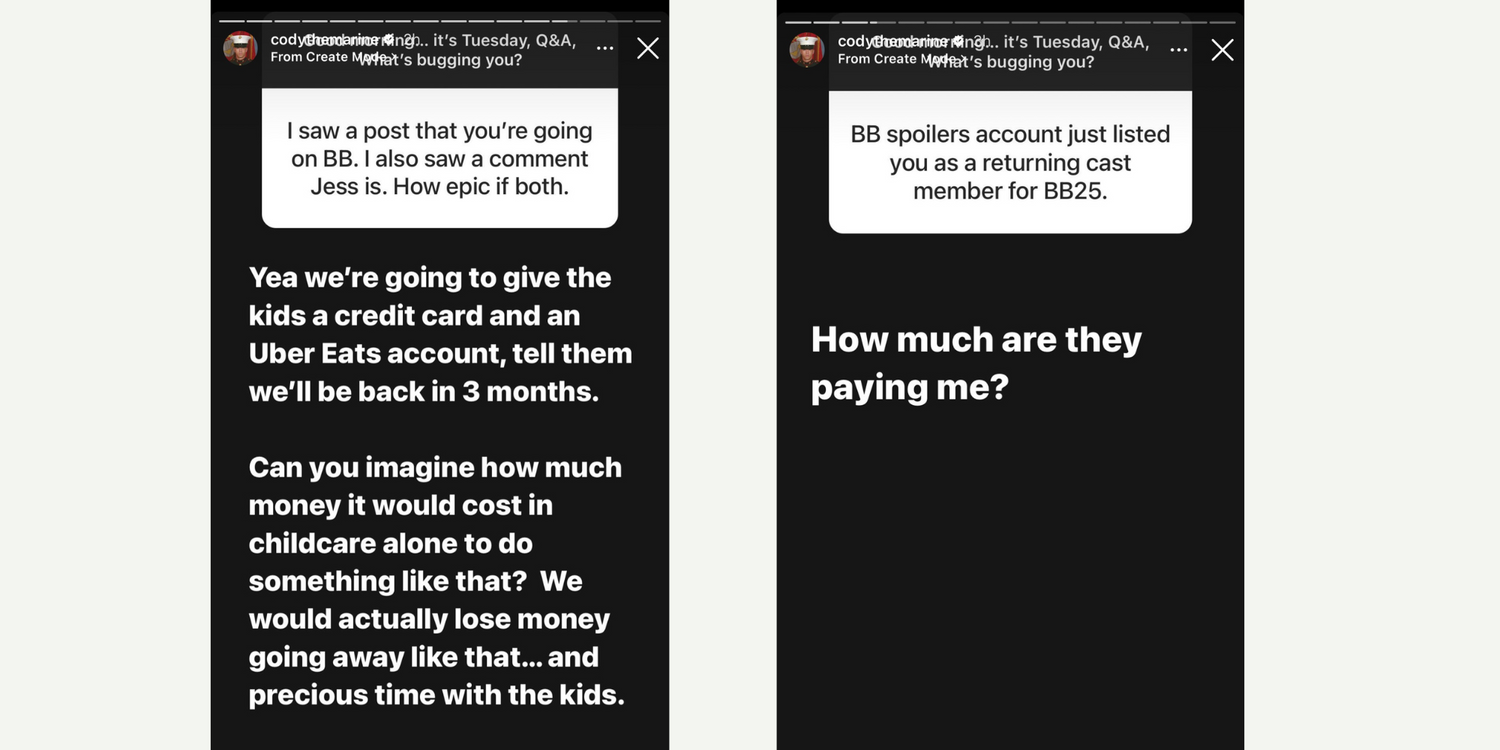Click the right story progress bar

click(1010, 21)
